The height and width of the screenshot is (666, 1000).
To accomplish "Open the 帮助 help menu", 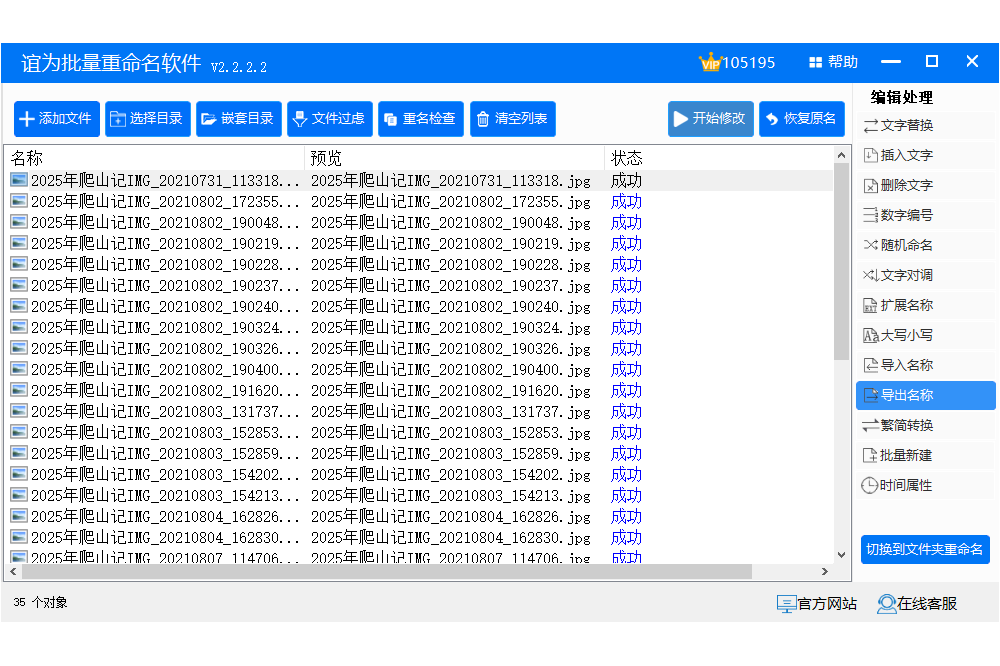I will click(x=833, y=62).
